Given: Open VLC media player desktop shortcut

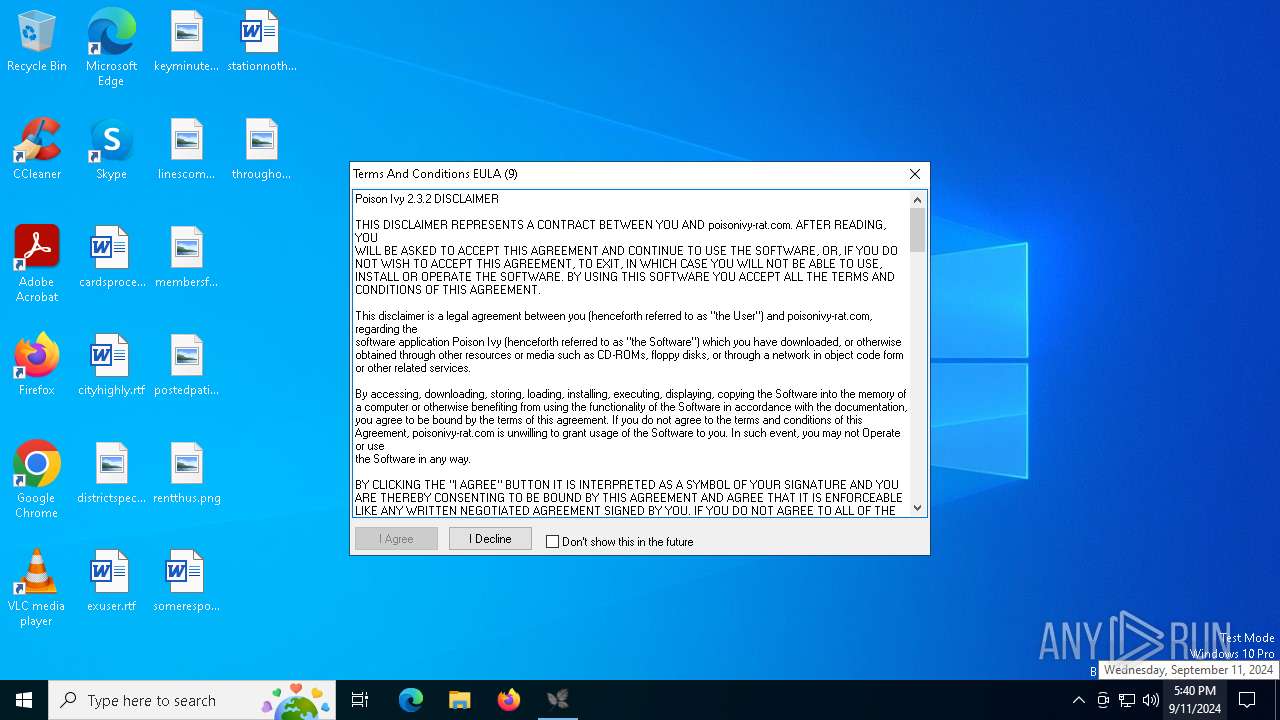Looking at the screenshot, I should [37, 588].
